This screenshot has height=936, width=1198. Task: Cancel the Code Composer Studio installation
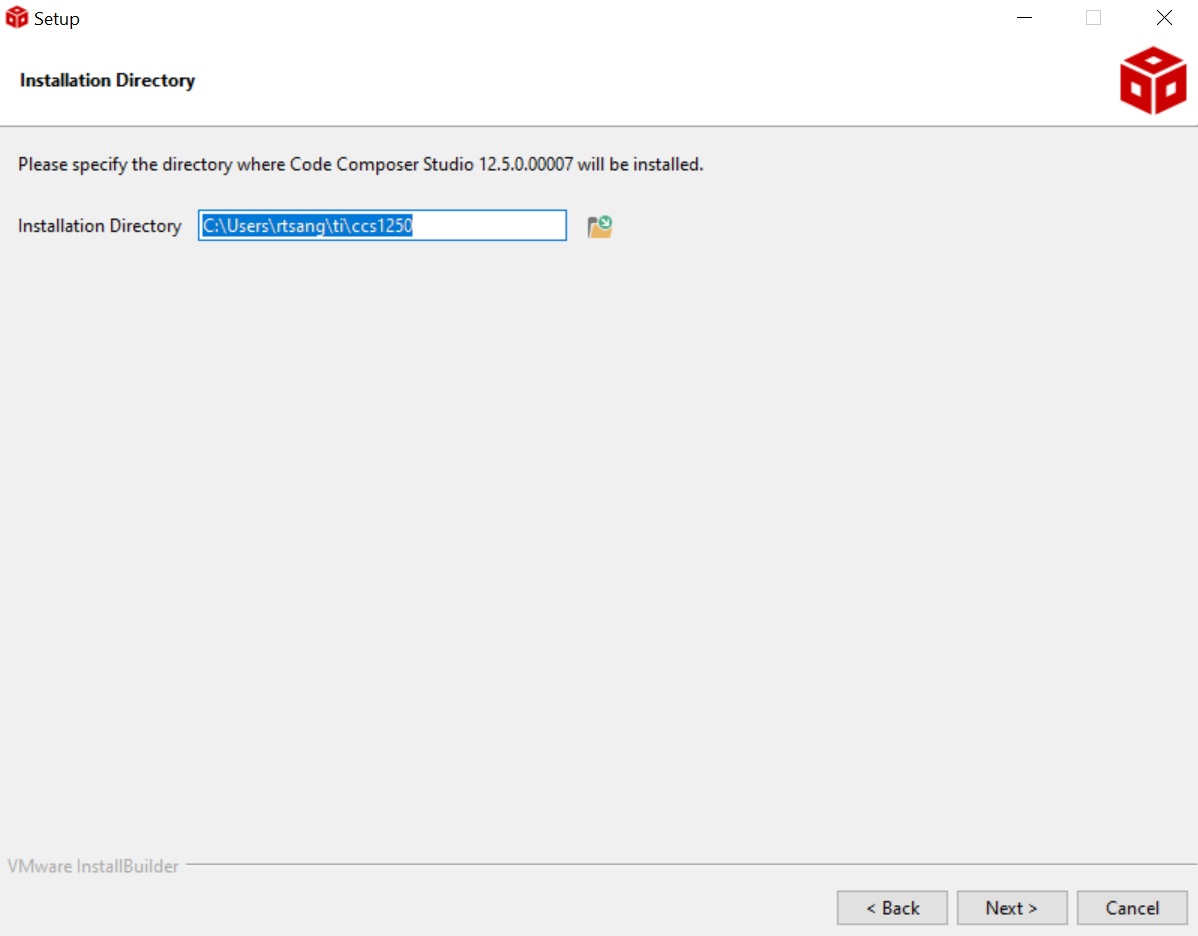tap(1132, 907)
